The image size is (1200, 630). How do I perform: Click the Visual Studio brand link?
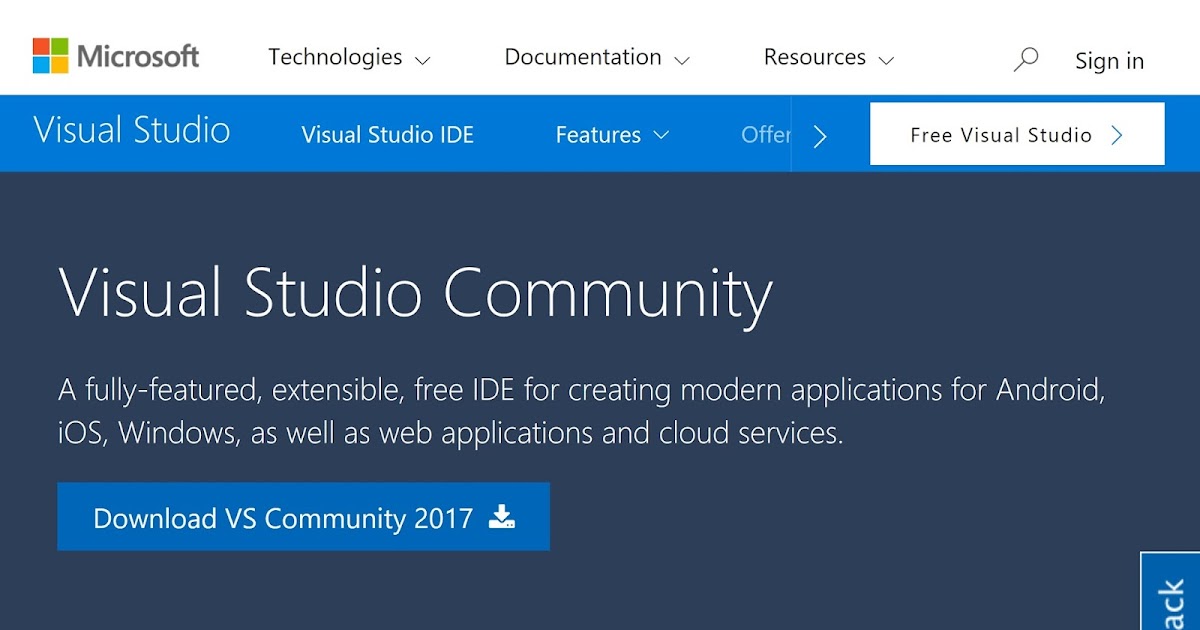[x=132, y=130]
